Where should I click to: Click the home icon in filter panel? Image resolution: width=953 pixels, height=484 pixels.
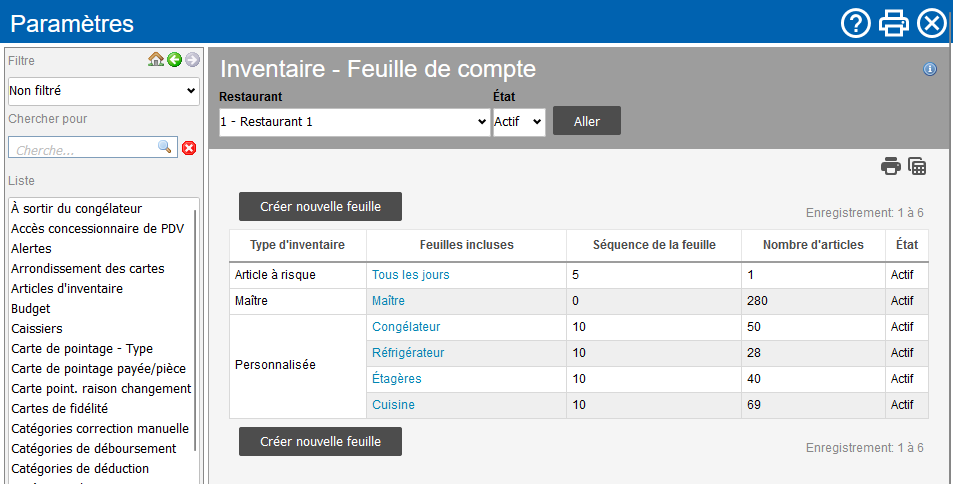pos(156,60)
